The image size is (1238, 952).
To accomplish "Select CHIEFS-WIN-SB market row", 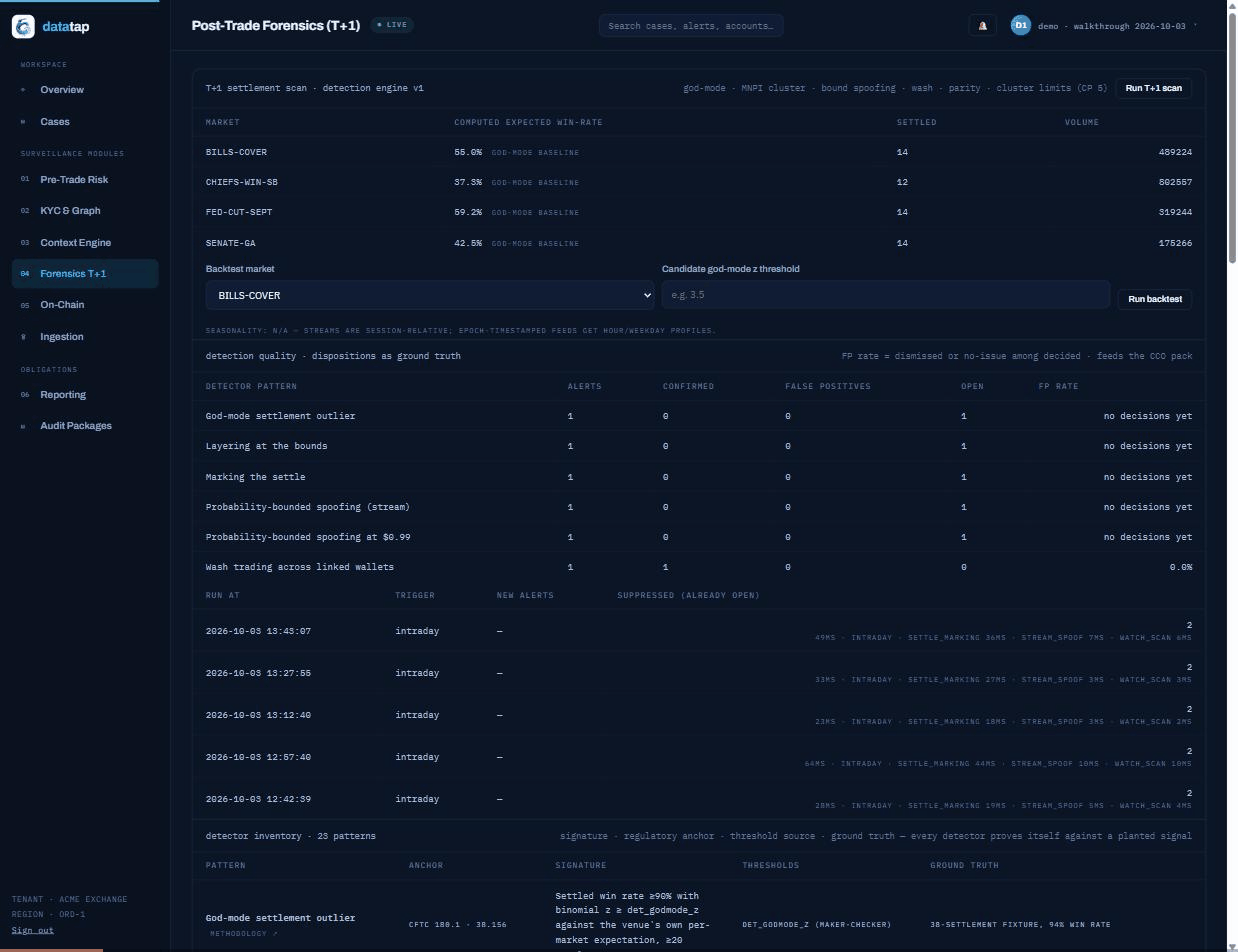I will 699,182.
